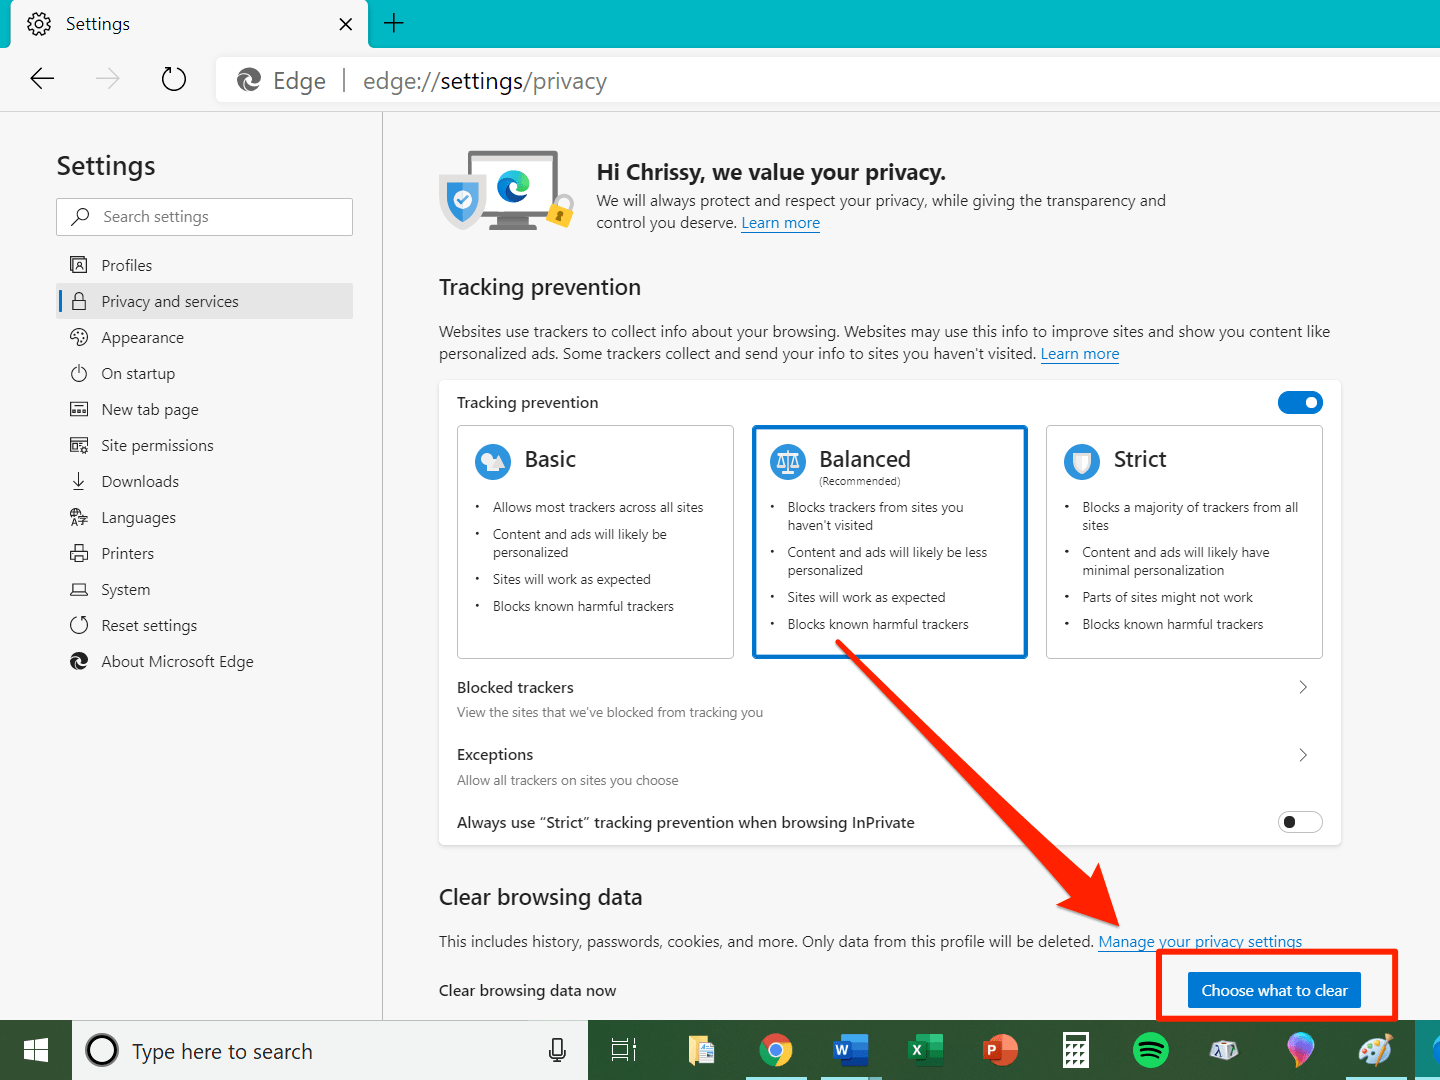Open Downloads settings

[205, 481]
